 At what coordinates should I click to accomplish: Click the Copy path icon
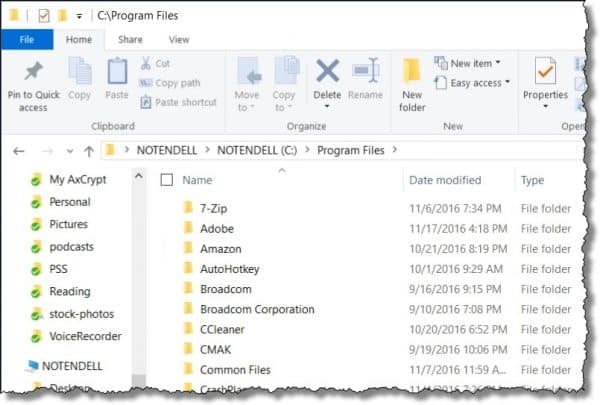145,83
